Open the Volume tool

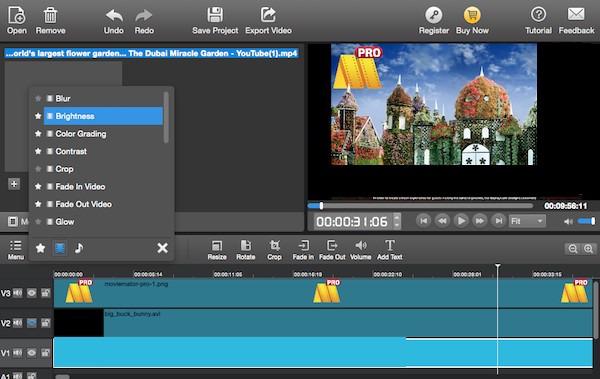pyautogui.click(x=360, y=250)
